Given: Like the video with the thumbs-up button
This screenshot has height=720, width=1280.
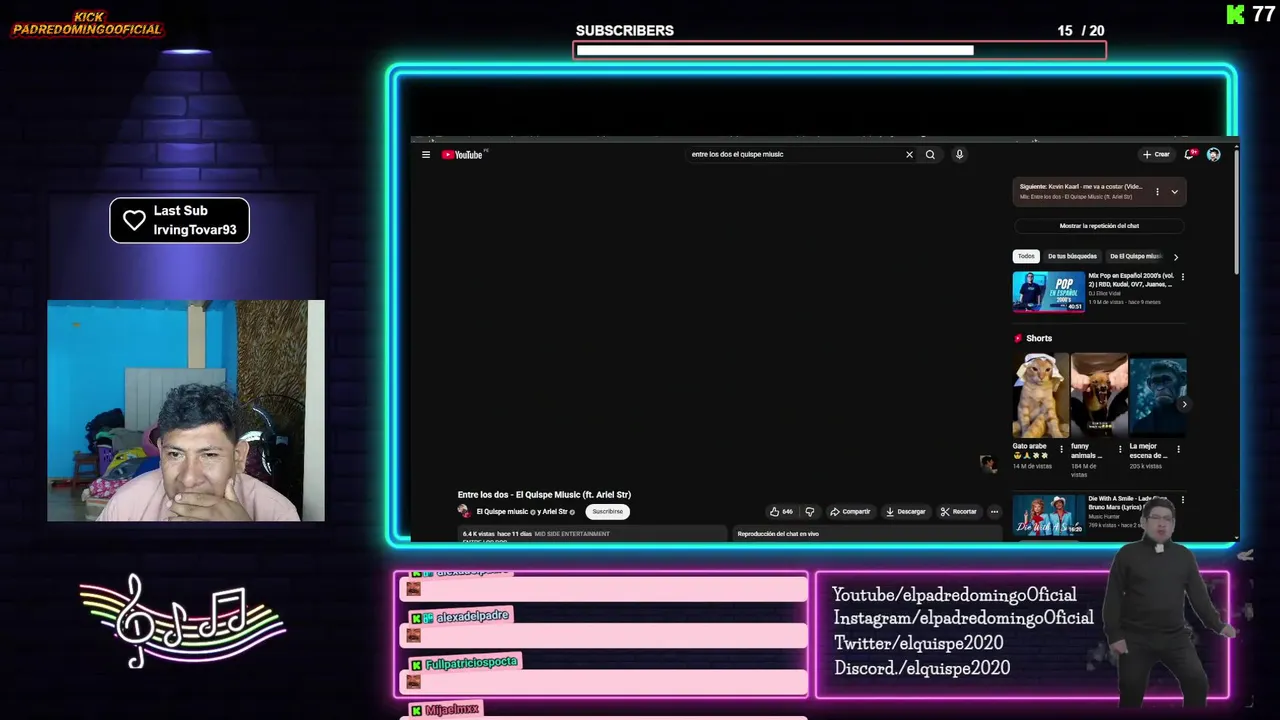Looking at the screenshot, I should [x=782, y=511].
